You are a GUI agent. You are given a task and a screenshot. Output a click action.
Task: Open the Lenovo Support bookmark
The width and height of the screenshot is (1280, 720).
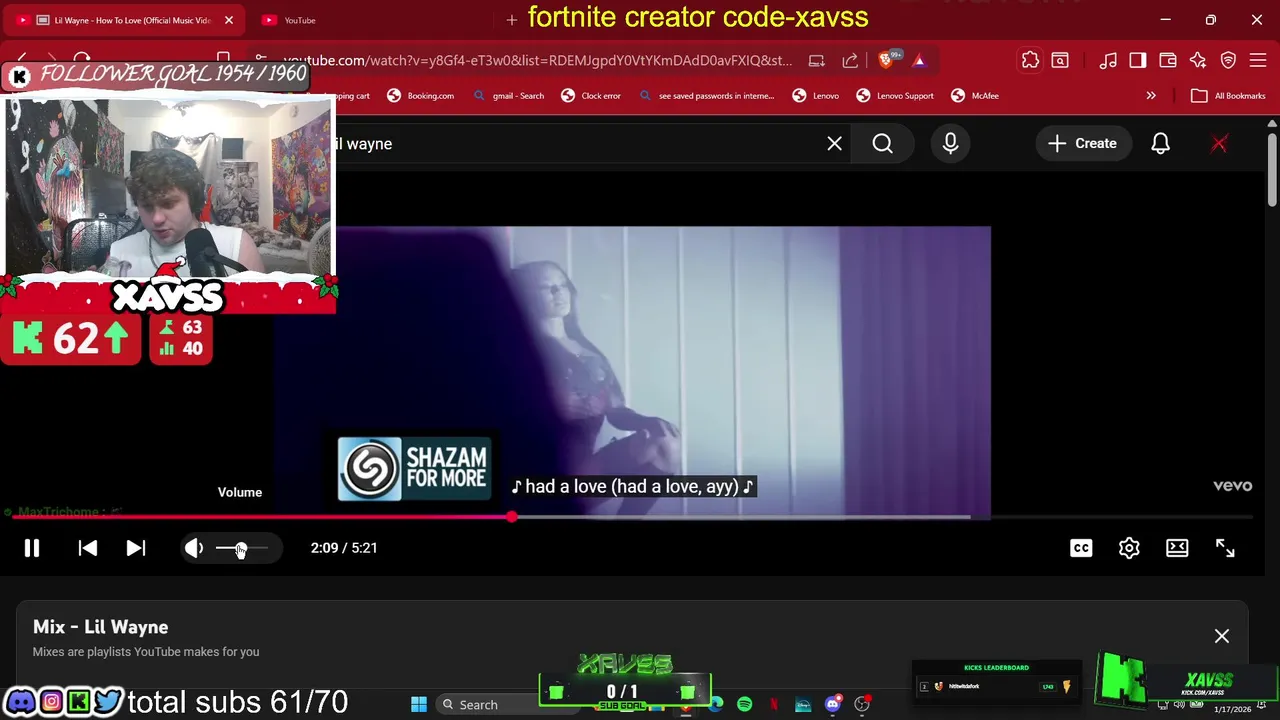pos(895,96)
